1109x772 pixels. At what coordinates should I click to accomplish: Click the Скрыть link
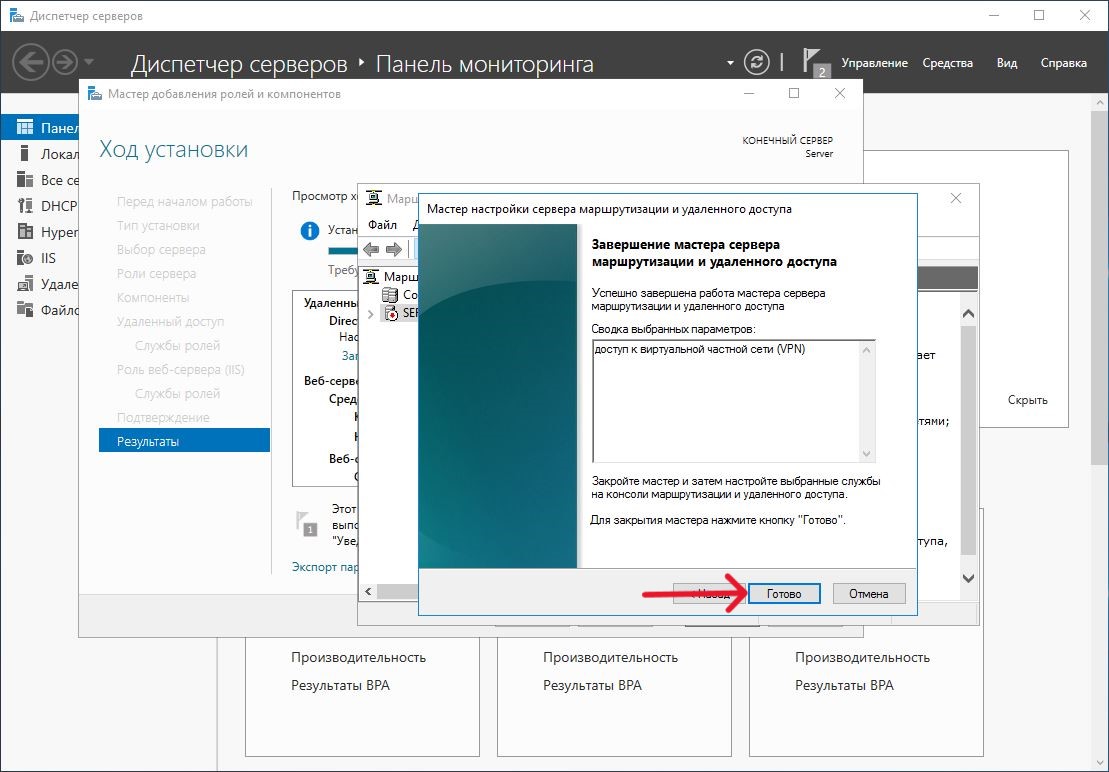[x=1027, y=400]
